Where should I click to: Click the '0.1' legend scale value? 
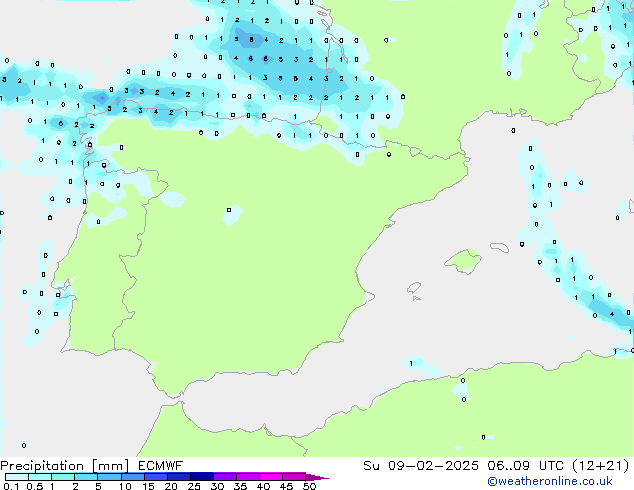click(11, 486)
